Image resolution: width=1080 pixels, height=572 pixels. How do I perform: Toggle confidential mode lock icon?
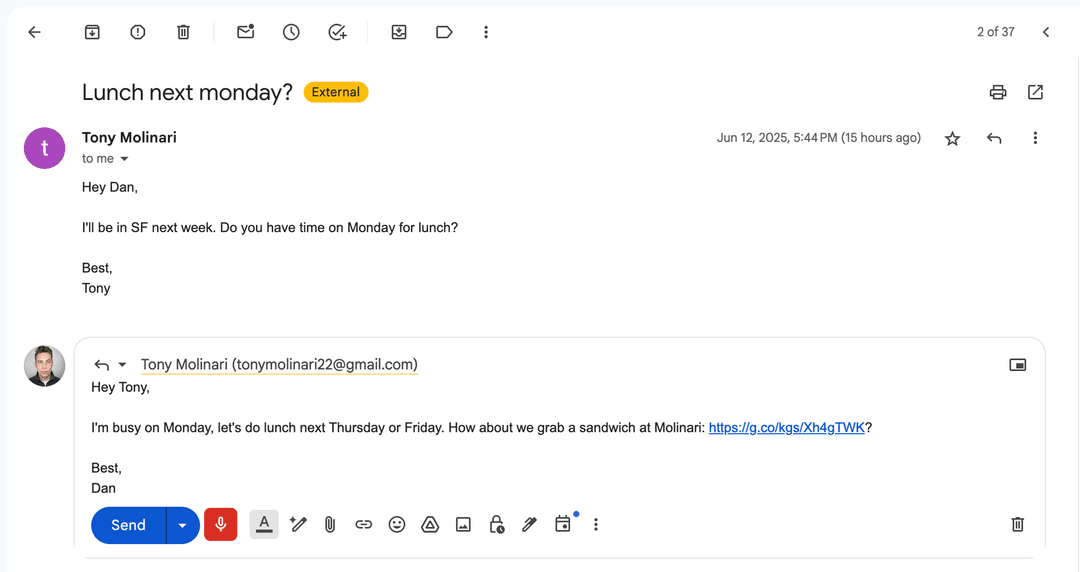(496, 524)
